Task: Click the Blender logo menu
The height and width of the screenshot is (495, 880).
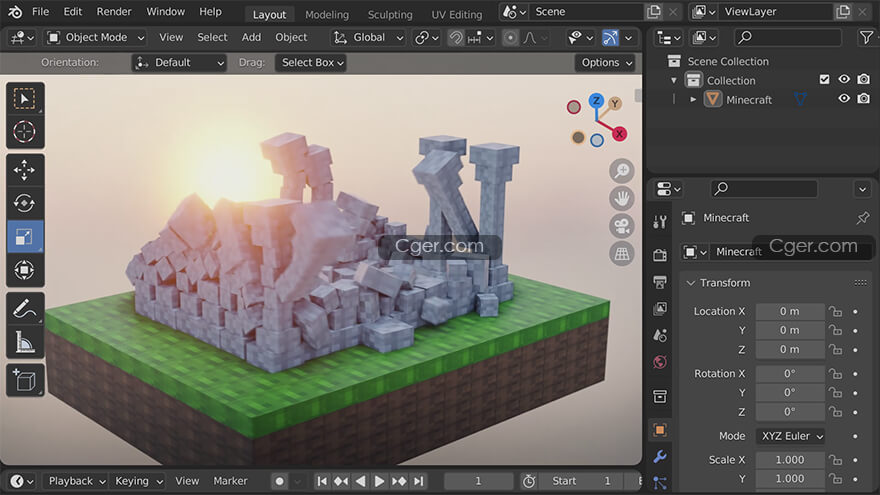Action: 15,12
